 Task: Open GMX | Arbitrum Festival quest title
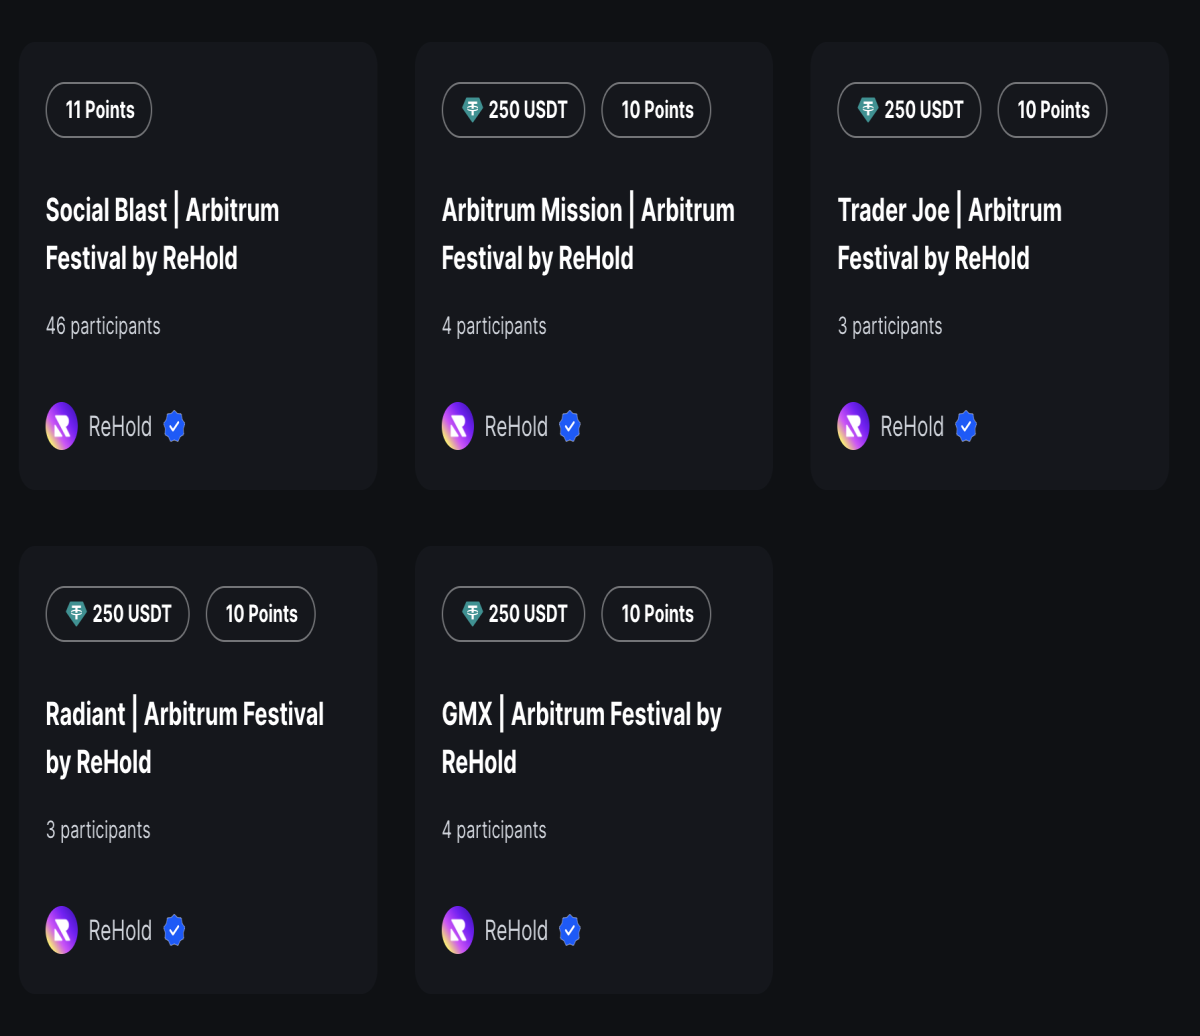582,738
